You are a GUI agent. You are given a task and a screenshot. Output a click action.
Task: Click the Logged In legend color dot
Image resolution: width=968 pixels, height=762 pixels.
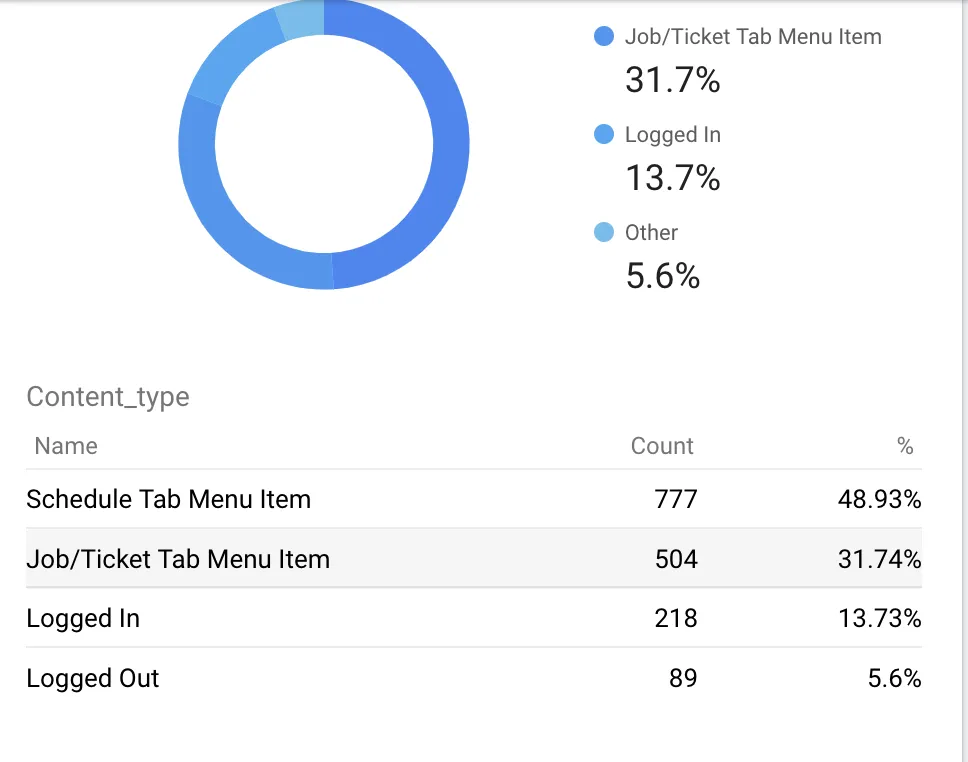pos(603,135)
